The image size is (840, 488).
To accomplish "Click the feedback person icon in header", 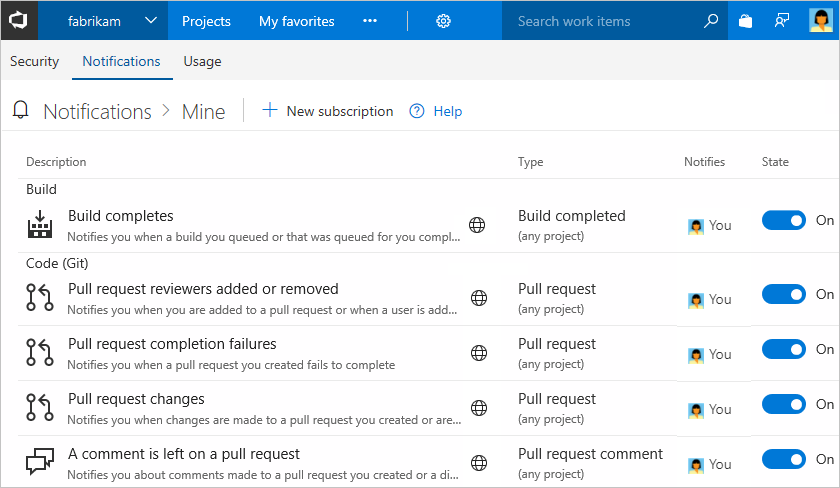I will click(x=781, y=21).
